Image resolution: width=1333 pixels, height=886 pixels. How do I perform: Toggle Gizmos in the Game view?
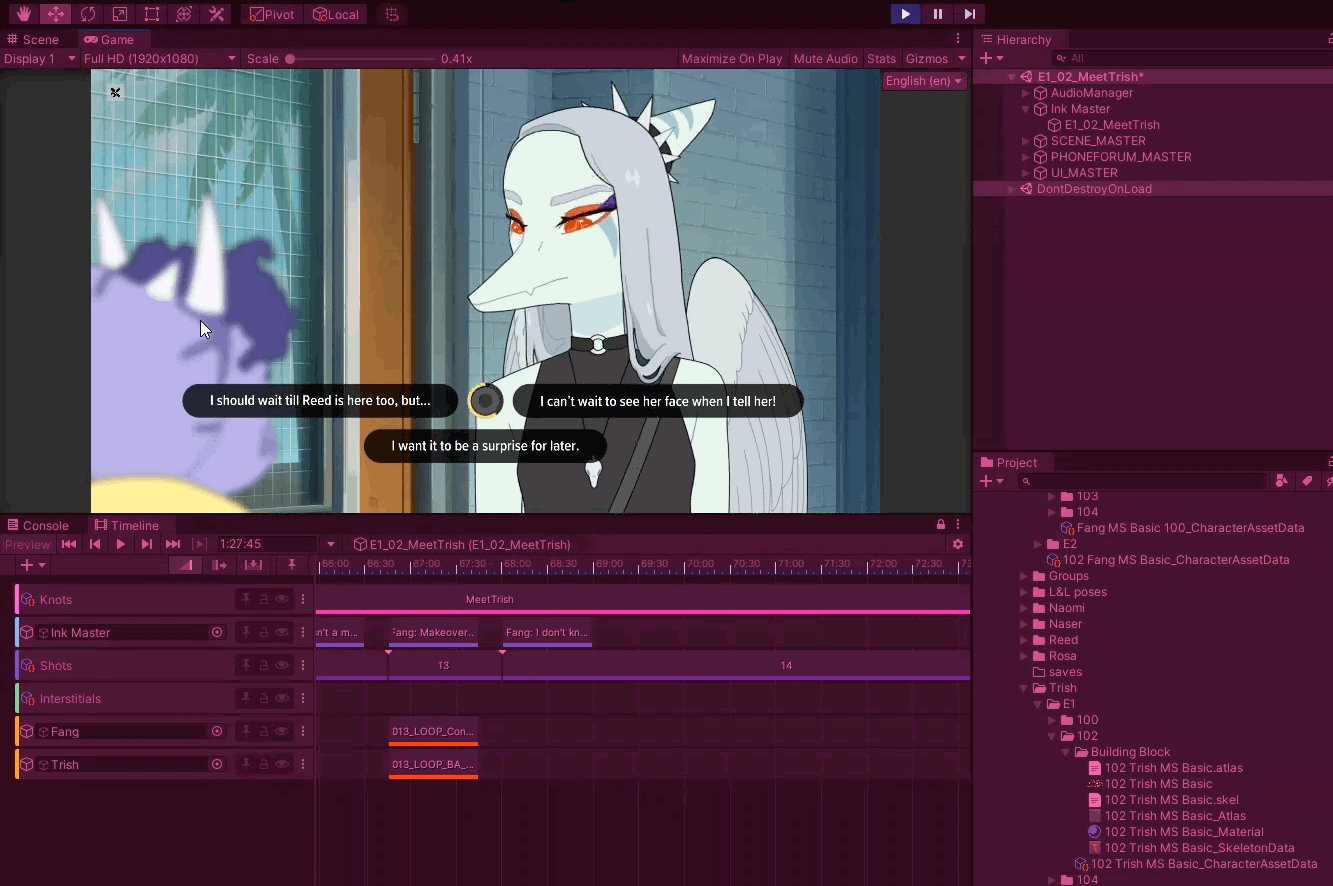[927, 58]
